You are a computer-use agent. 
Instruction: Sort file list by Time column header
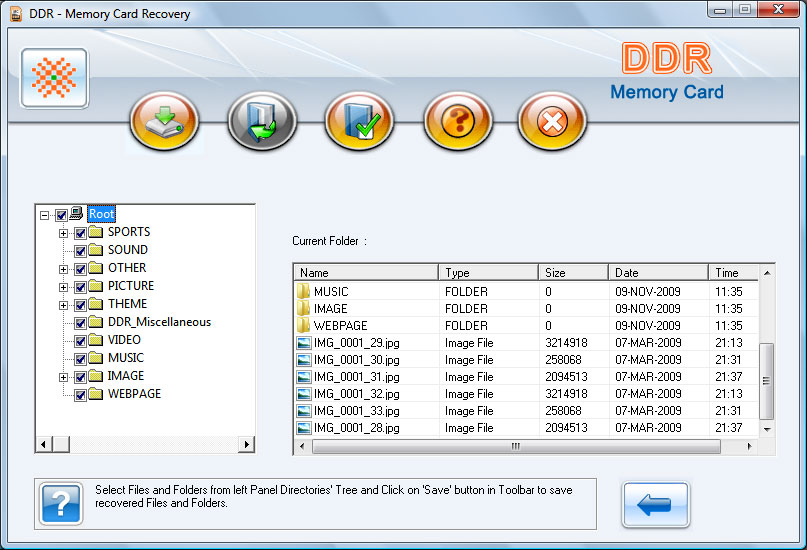[x=733, y=272]
